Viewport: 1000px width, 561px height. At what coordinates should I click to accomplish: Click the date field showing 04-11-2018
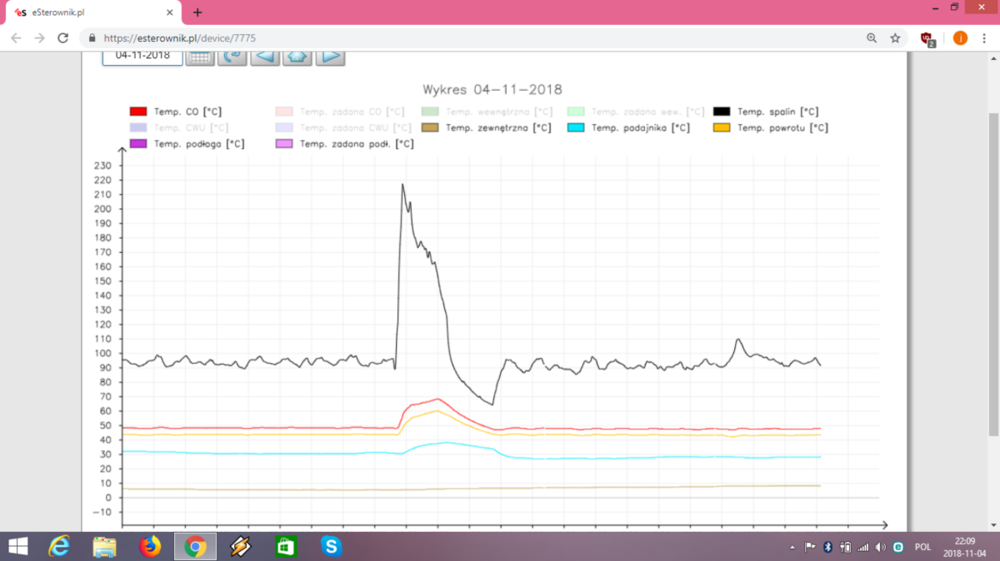142,55
